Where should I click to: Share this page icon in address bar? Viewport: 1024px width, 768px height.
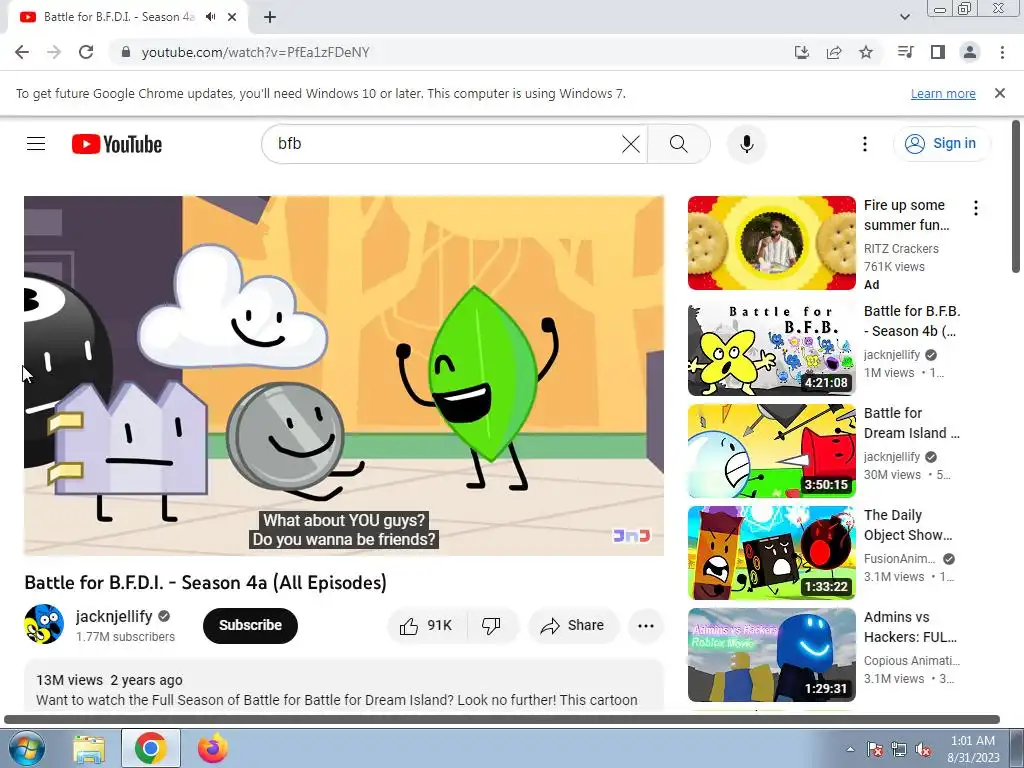tap(834, 52)
